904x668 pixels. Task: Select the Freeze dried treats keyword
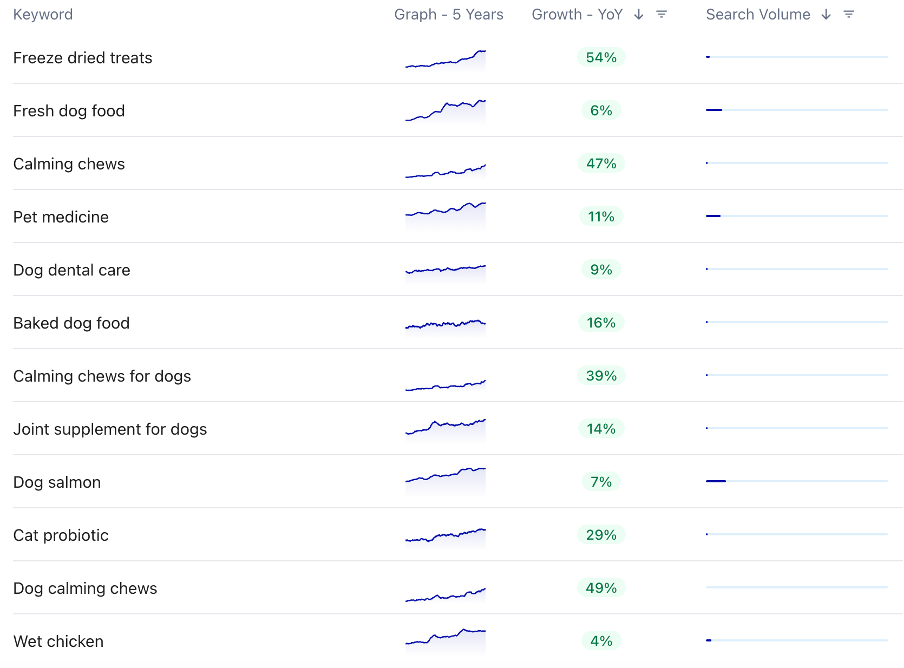pyautogui.click(x=82, y=58)
